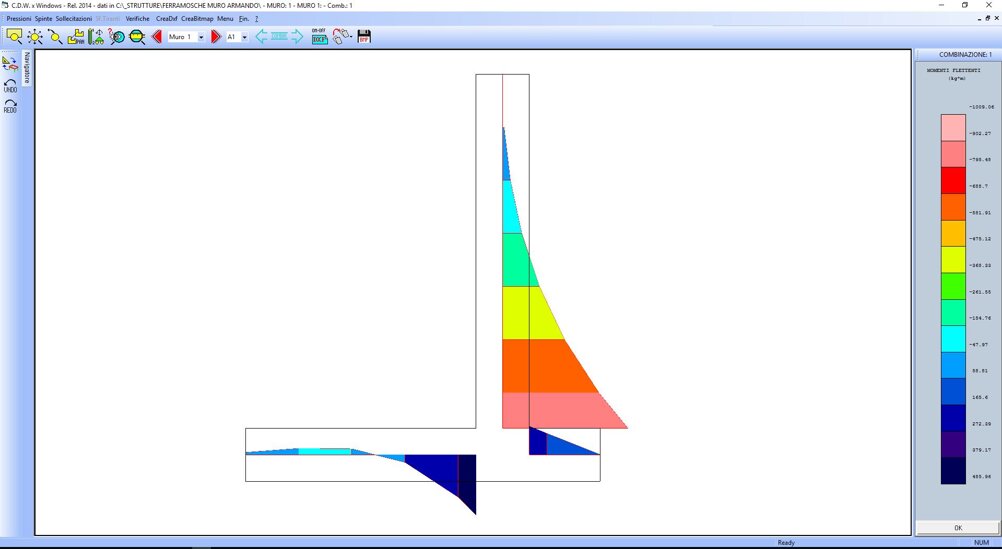Click the cyan right arrow icon
This screenshot has width=1002, height=549.
point(297,36)
